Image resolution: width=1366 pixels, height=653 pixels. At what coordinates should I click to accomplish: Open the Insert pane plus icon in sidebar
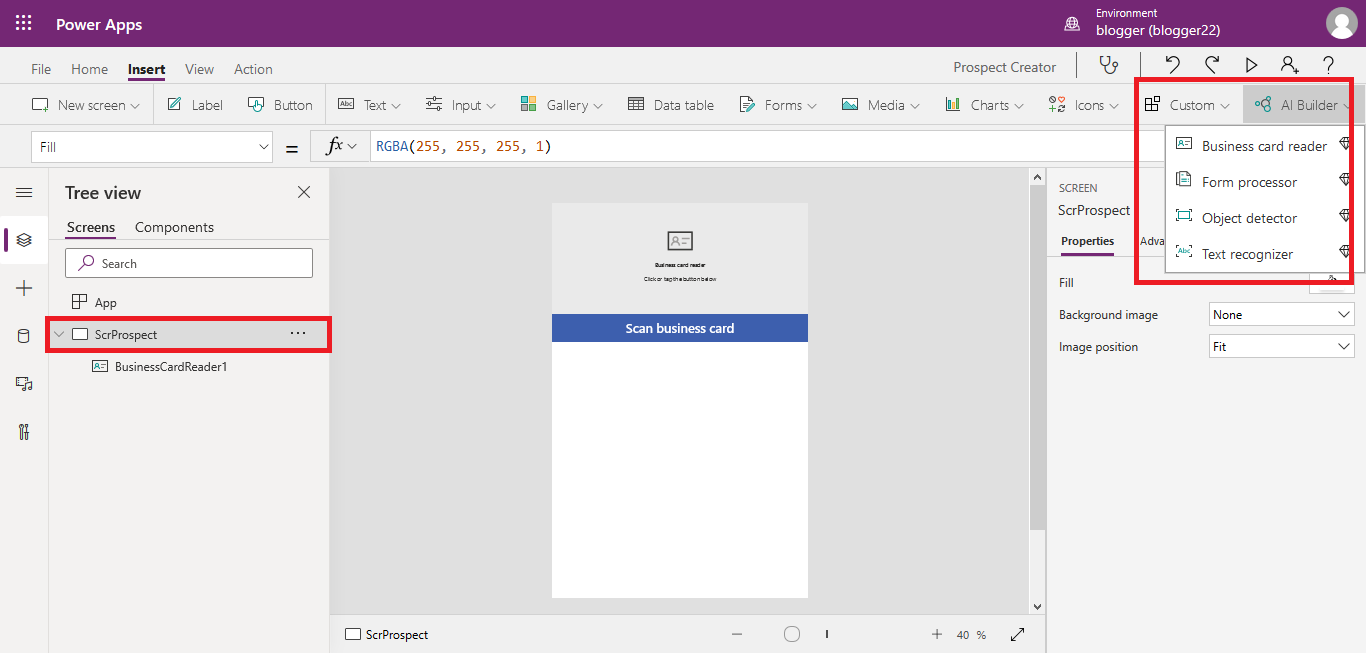pyautogui.click(x=24, y=288)
